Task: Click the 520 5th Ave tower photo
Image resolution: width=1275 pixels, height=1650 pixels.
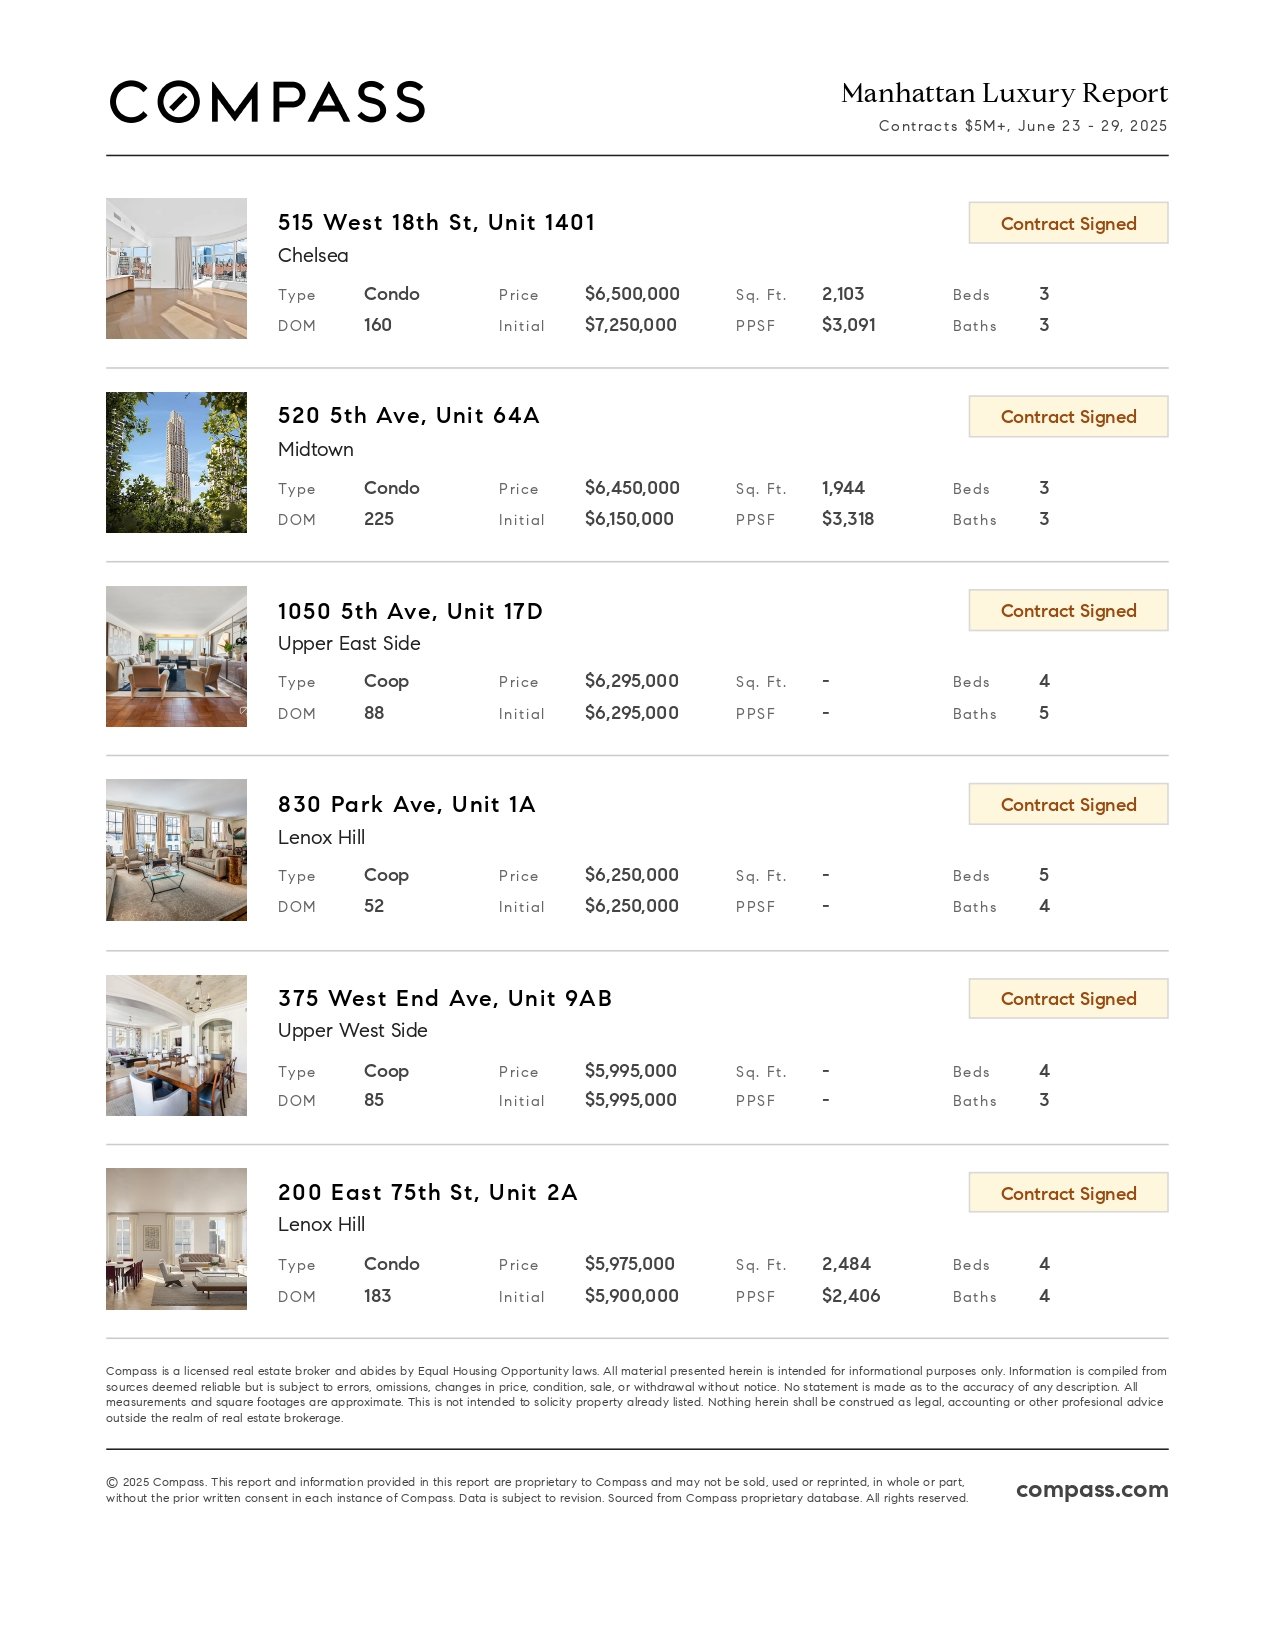Action: 176,462
